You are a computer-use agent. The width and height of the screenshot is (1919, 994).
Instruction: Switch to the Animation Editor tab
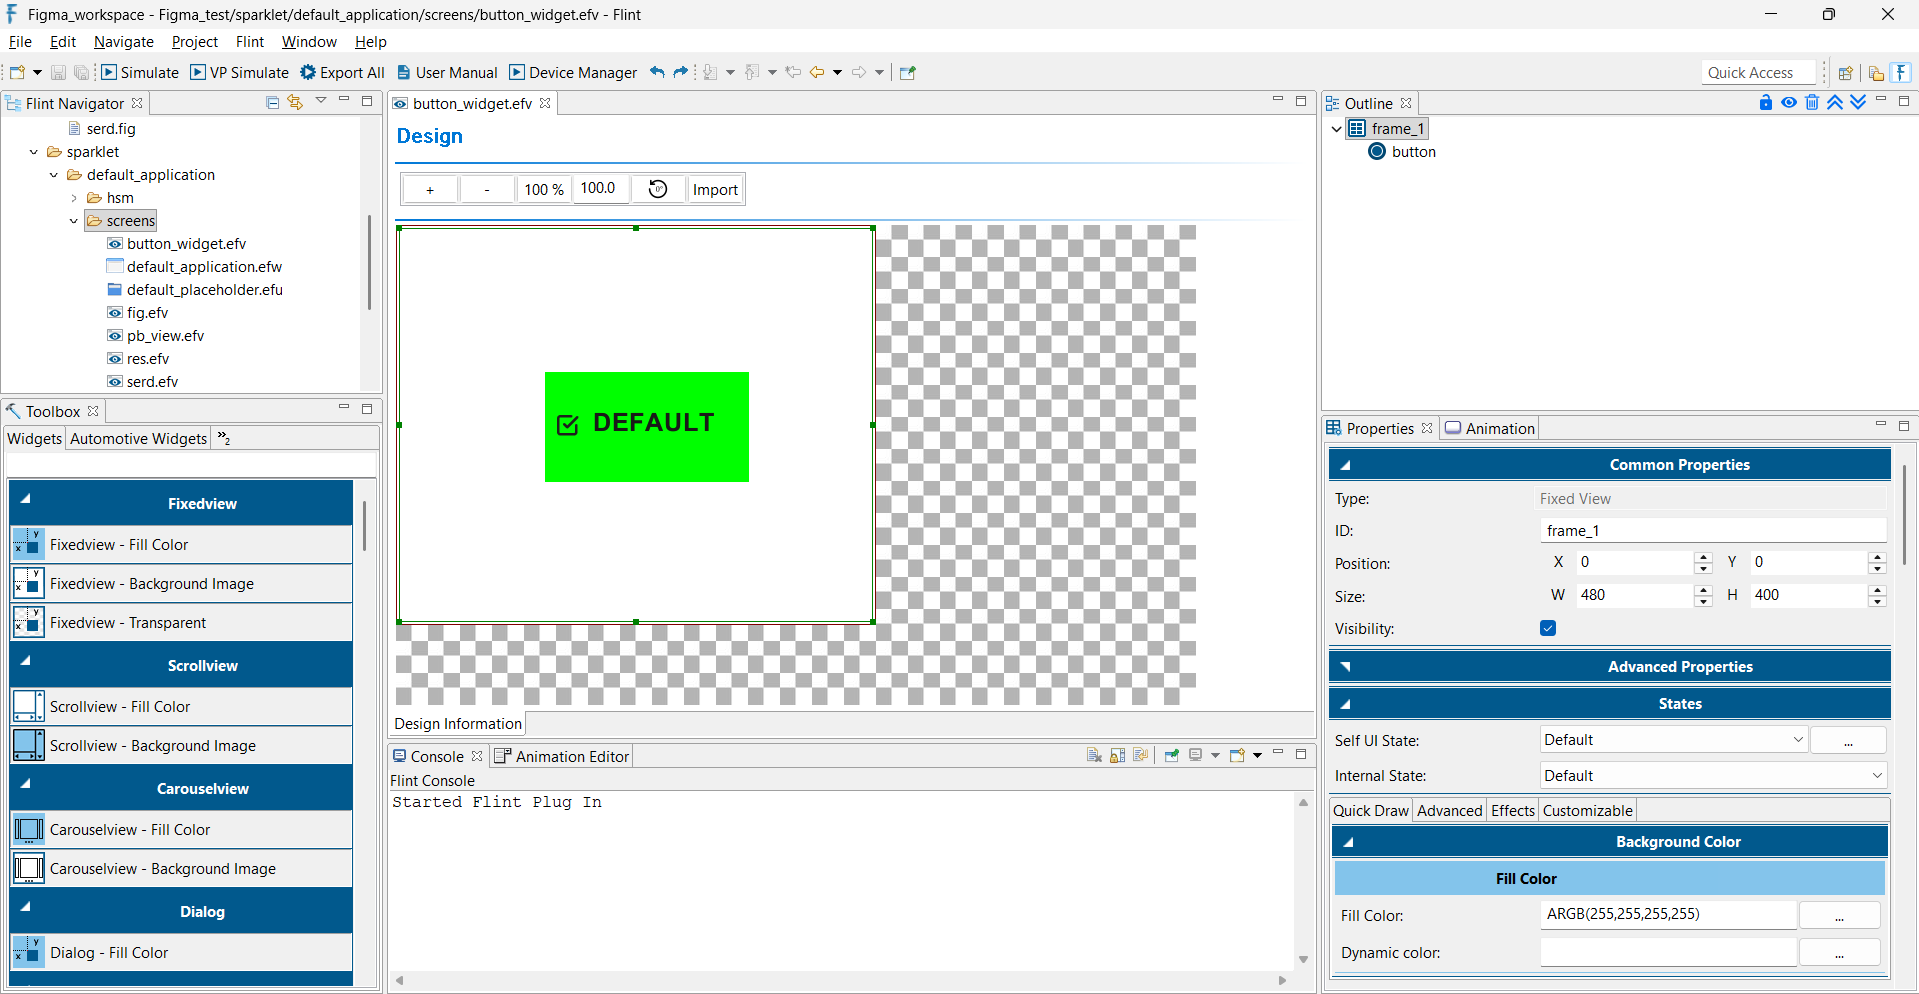tap(562, 756)
